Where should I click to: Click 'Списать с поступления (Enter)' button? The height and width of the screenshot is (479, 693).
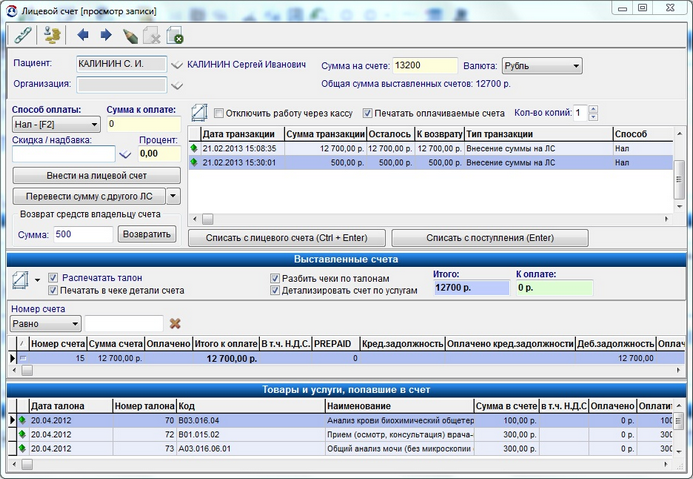490,238
